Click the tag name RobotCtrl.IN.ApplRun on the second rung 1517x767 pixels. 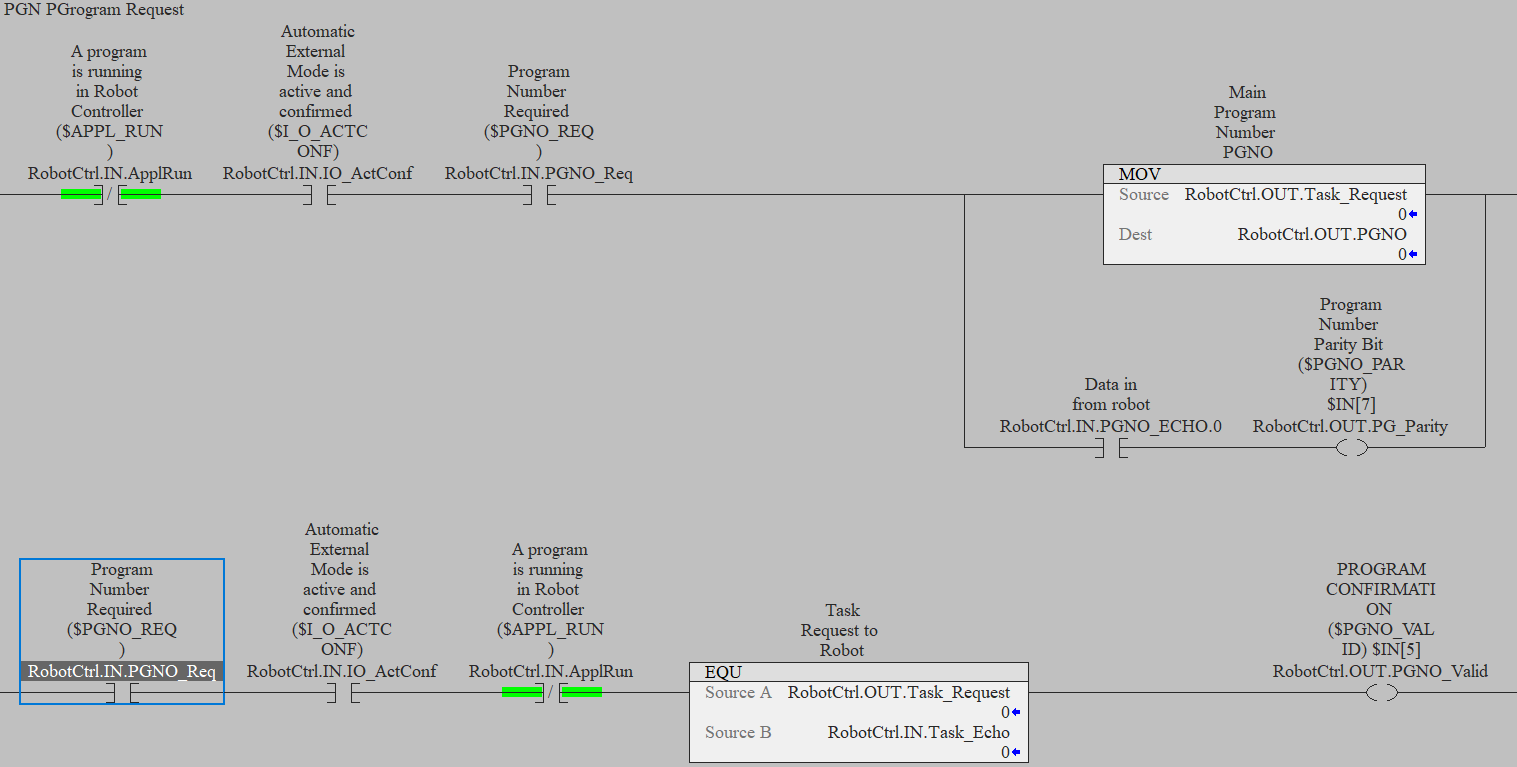pyautogui.click(x=551, y=671)
